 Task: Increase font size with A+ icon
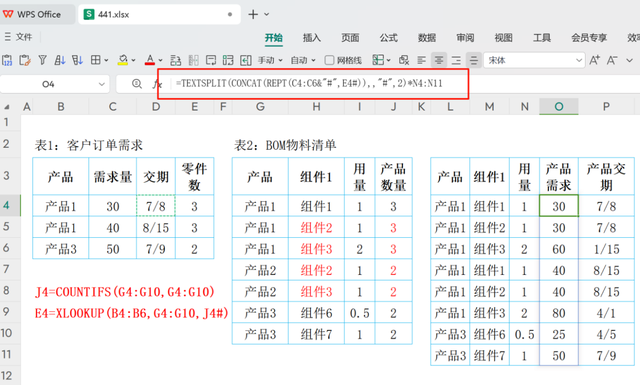(594, 60)
